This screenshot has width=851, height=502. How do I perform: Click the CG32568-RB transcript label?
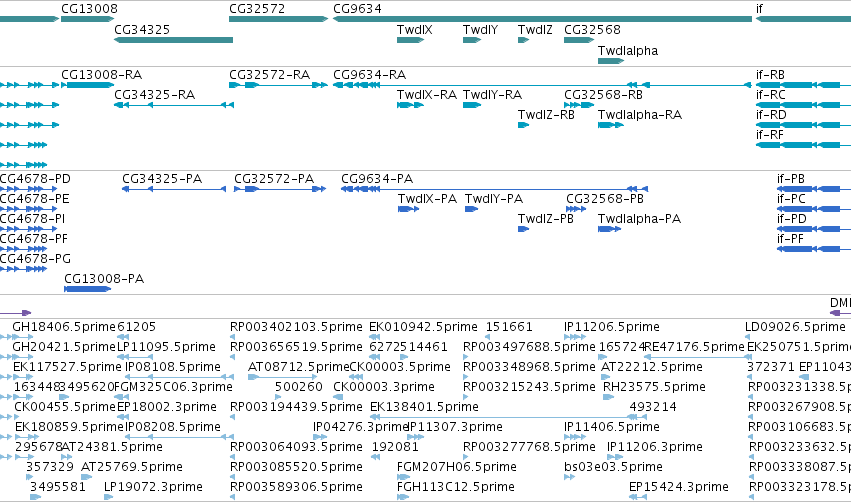pyautogui.click(x=603, y=94)
